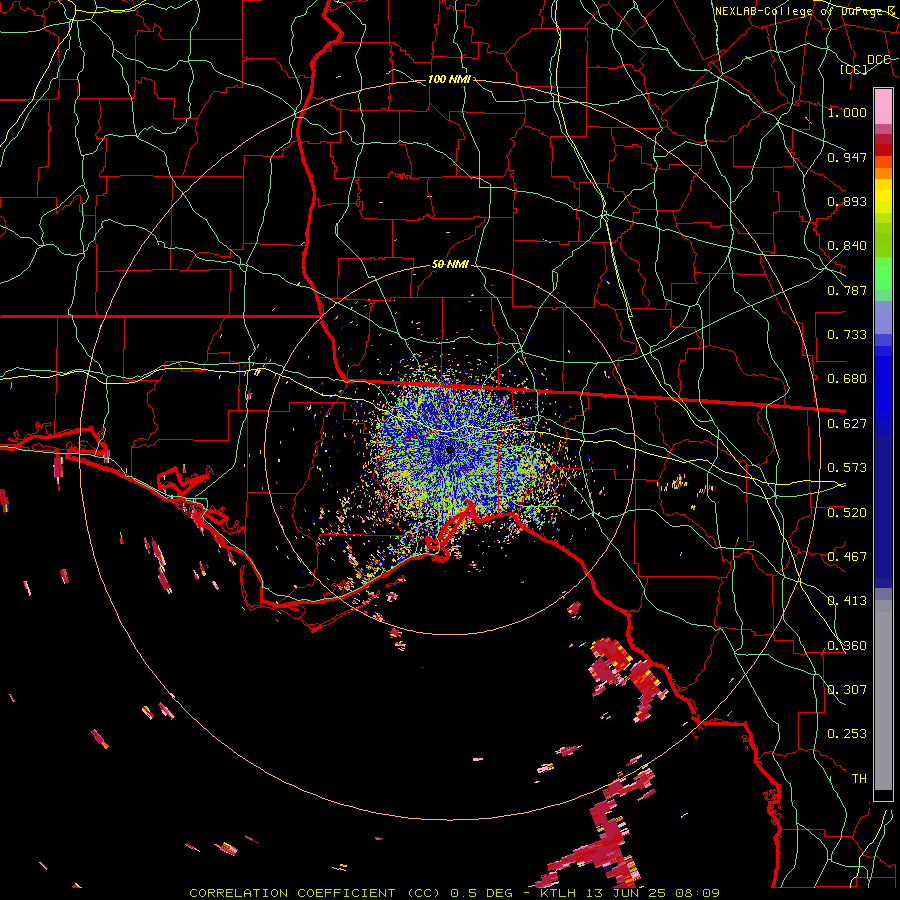Click the 0.307 scale value
This screenshot has width=900, height=900.
[x=847, y=690]
